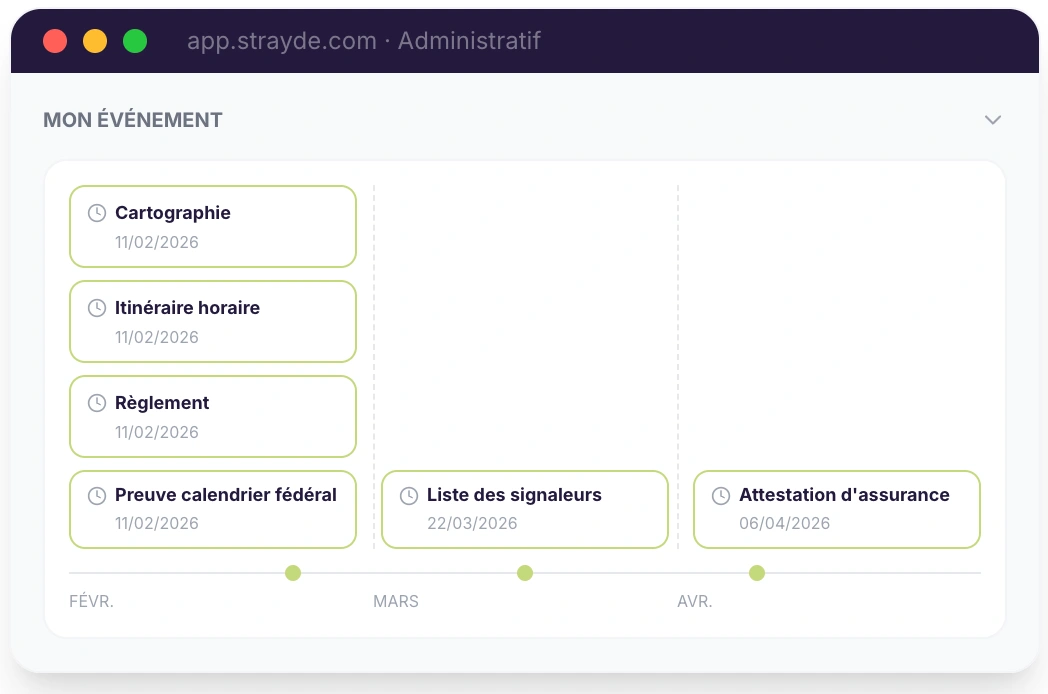The height and width of the screenshot is (694, 1048).
Task: Click the yellow traffic light button
Action: 95,41
